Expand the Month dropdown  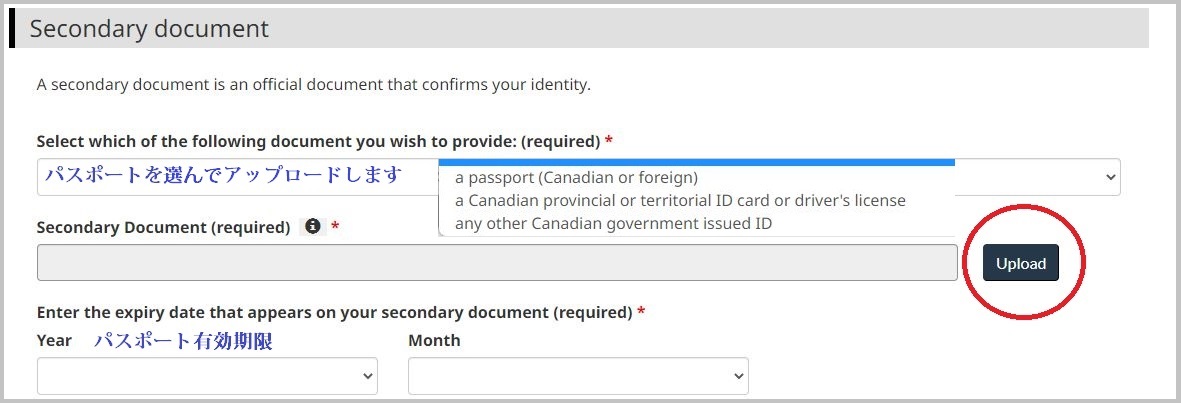tap(578, 375)
